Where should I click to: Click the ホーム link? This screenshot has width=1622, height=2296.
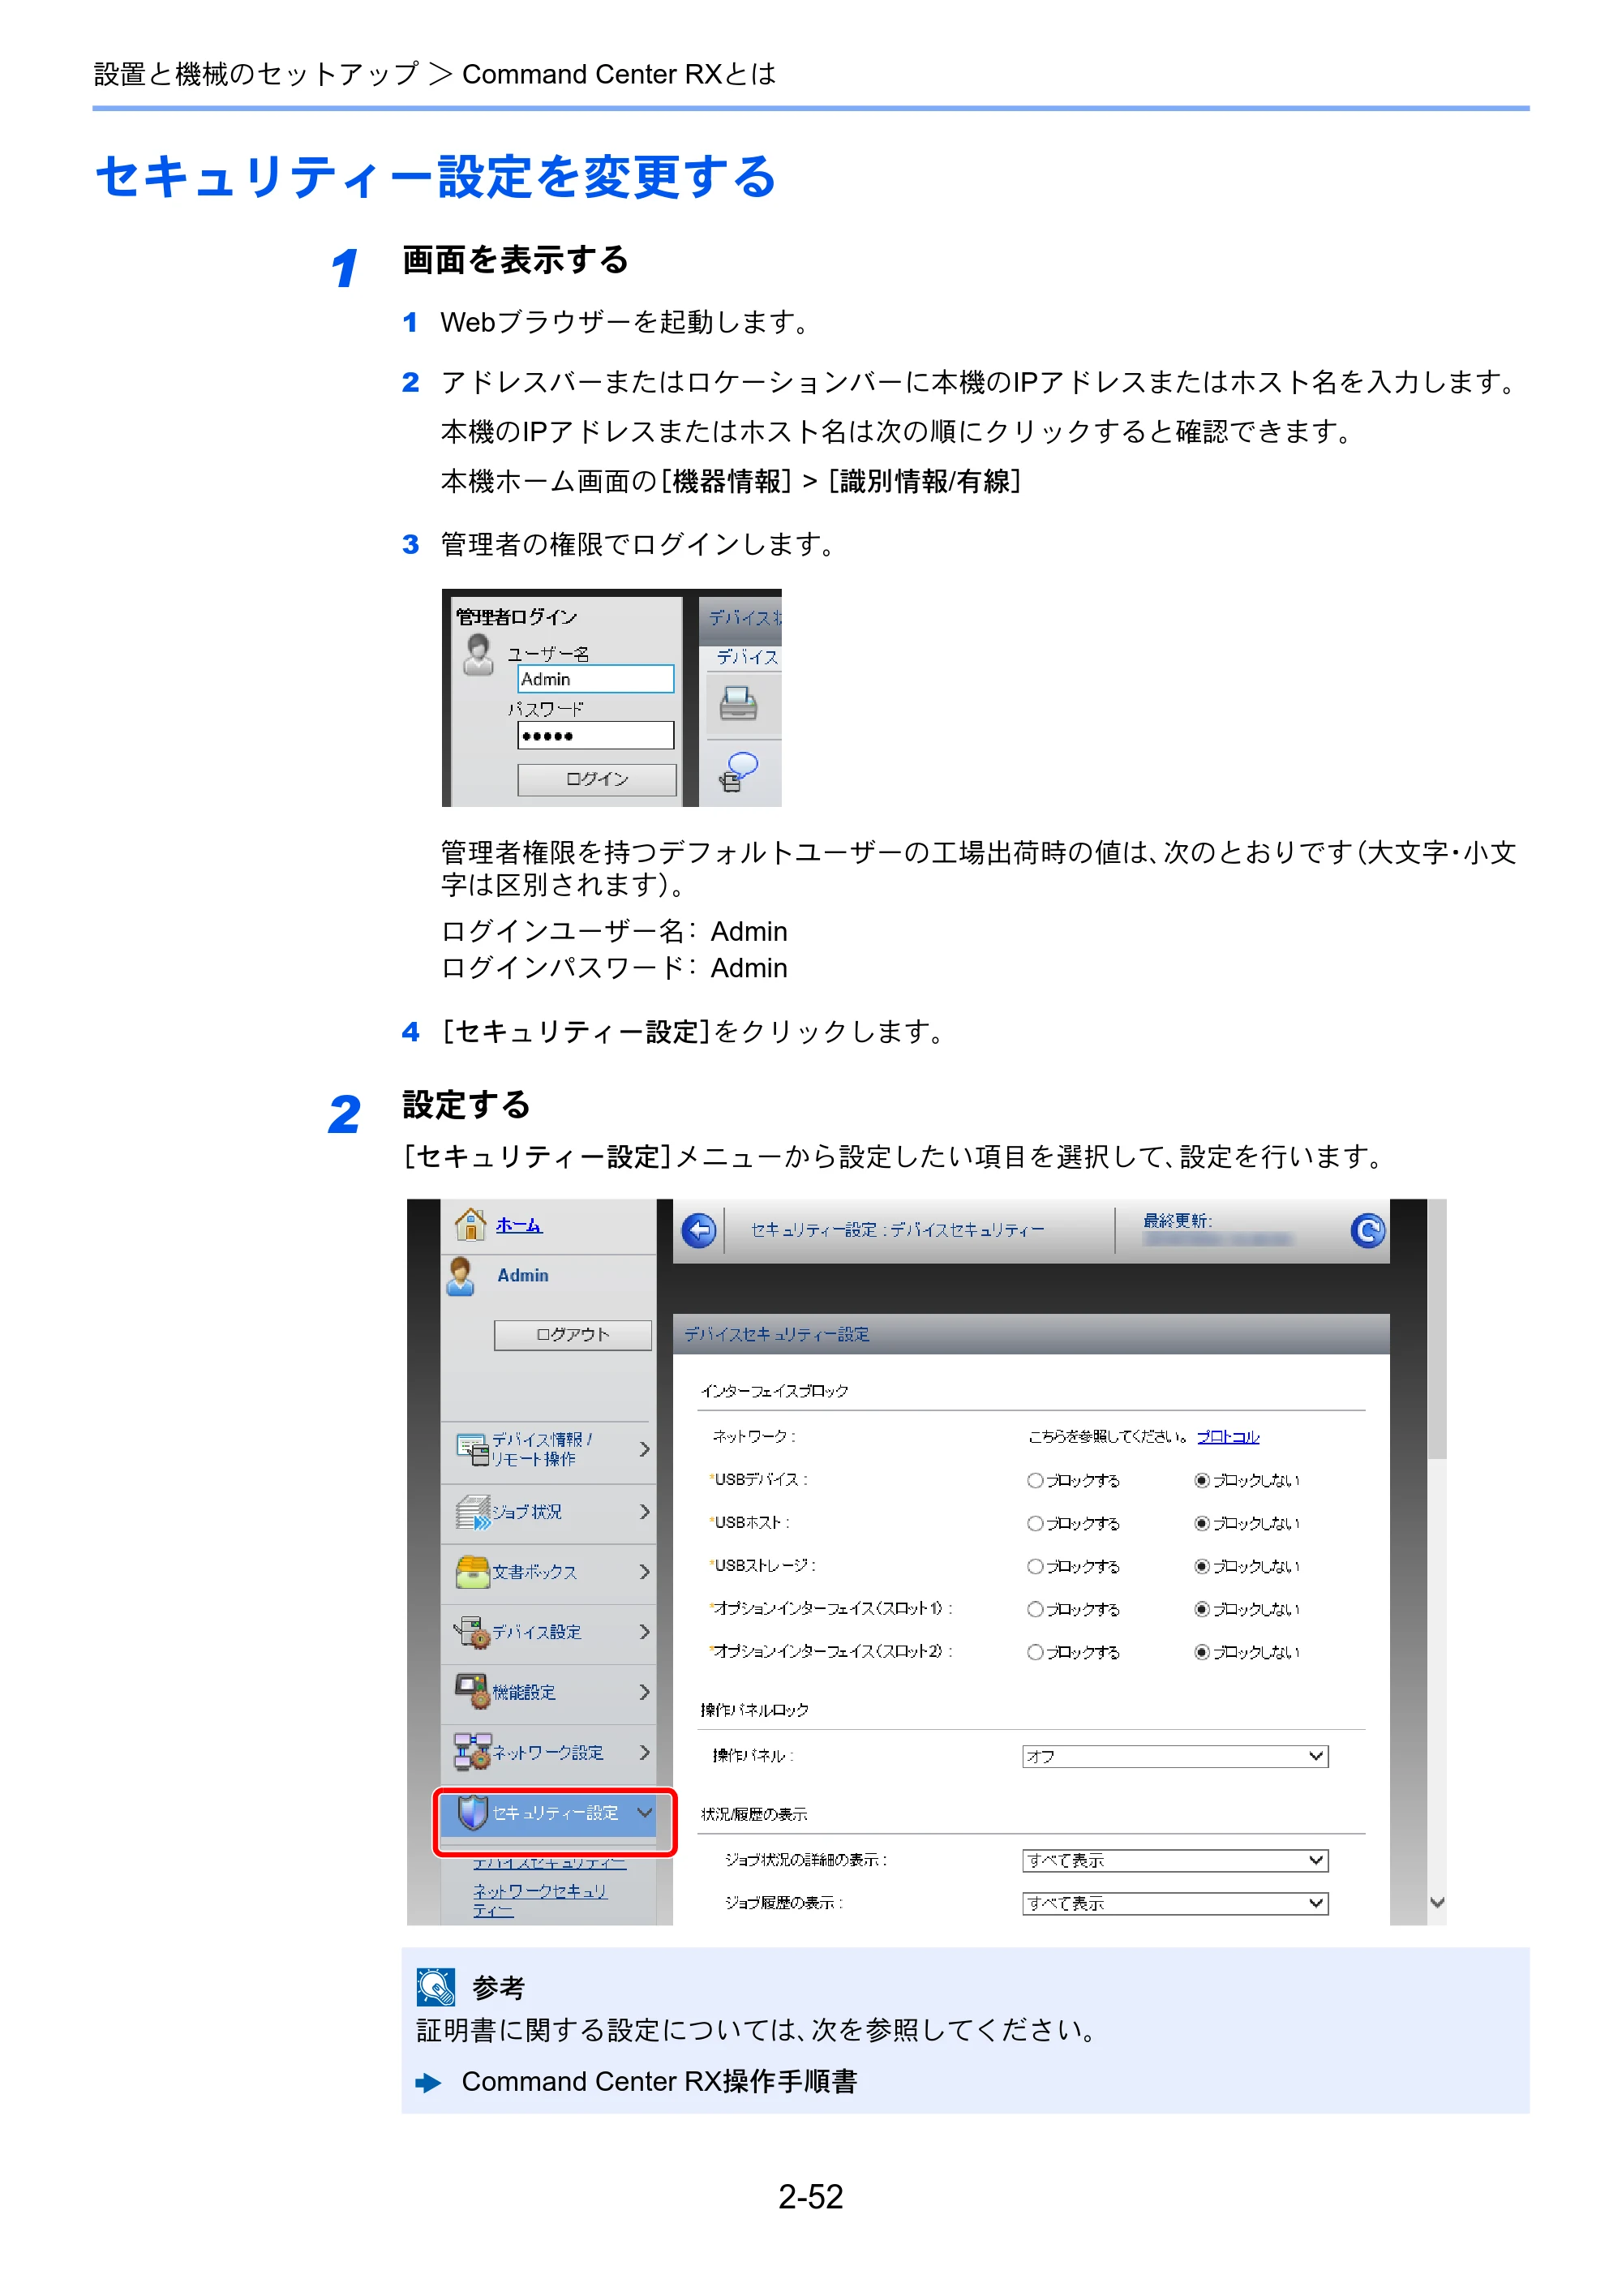pos(519,1225)
